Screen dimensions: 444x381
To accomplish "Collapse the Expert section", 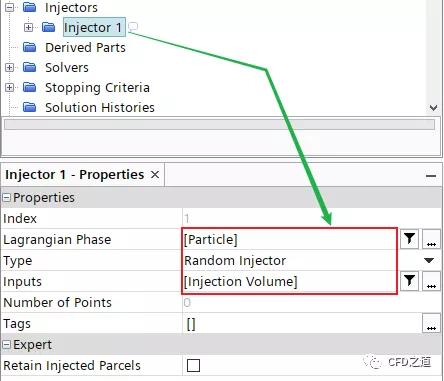I will click(7, 345).
